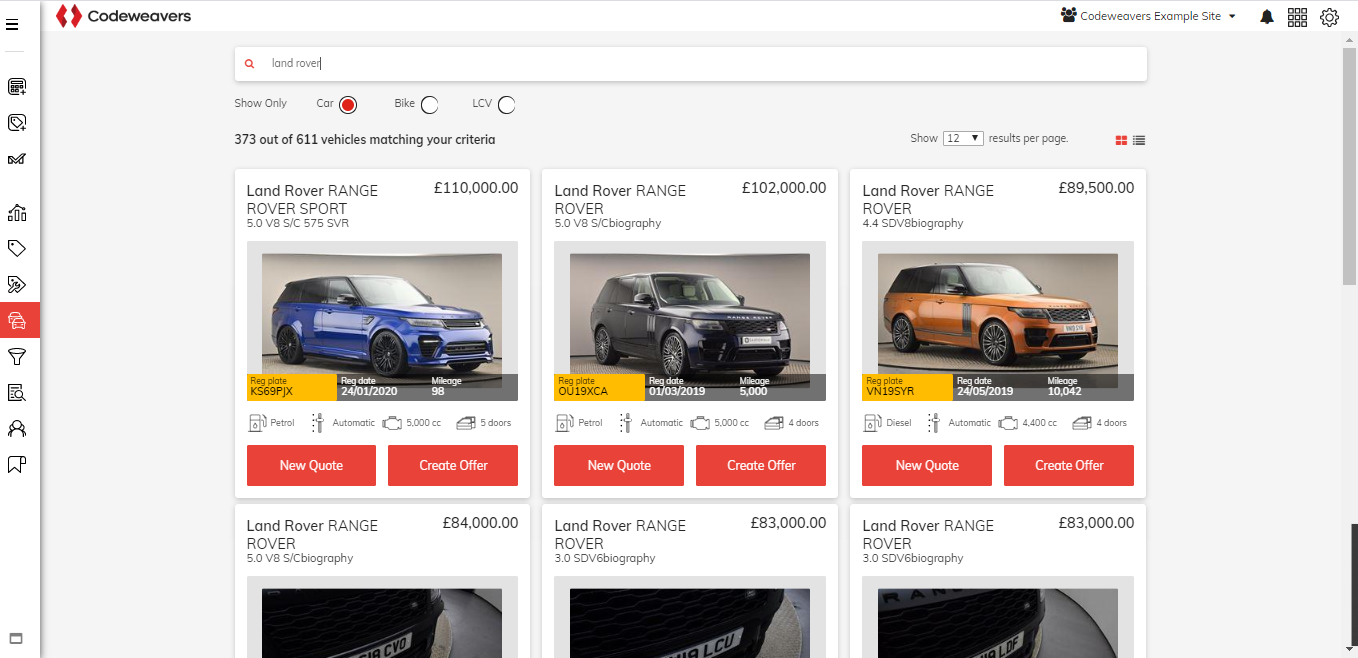Switch to list view layout
Screen dimensions: 1358x658
click(1139, 140)
